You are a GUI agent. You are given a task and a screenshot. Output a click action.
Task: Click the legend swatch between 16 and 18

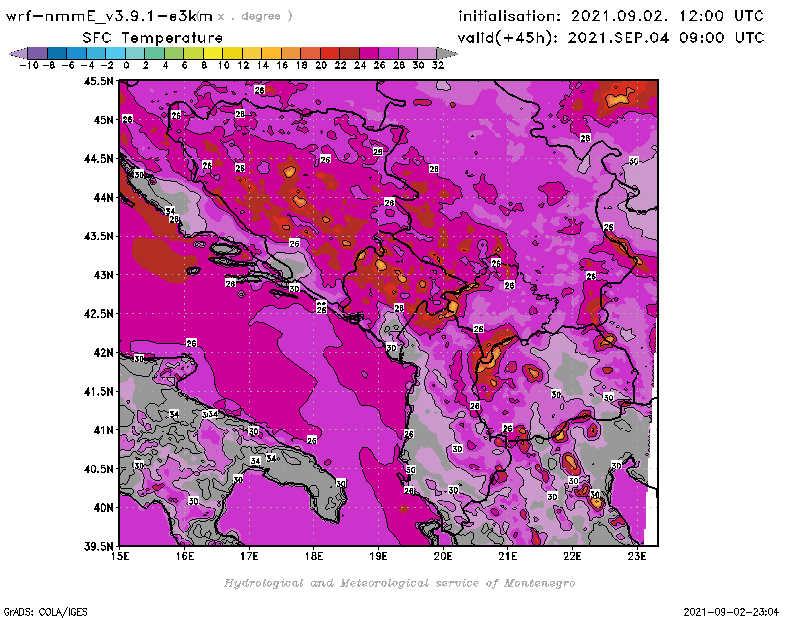(x=291, y=53)
